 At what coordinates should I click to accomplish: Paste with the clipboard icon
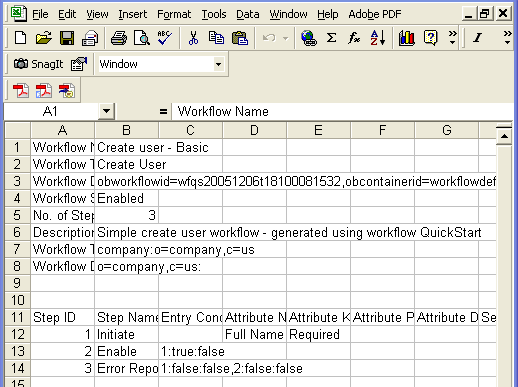(240, 38)
